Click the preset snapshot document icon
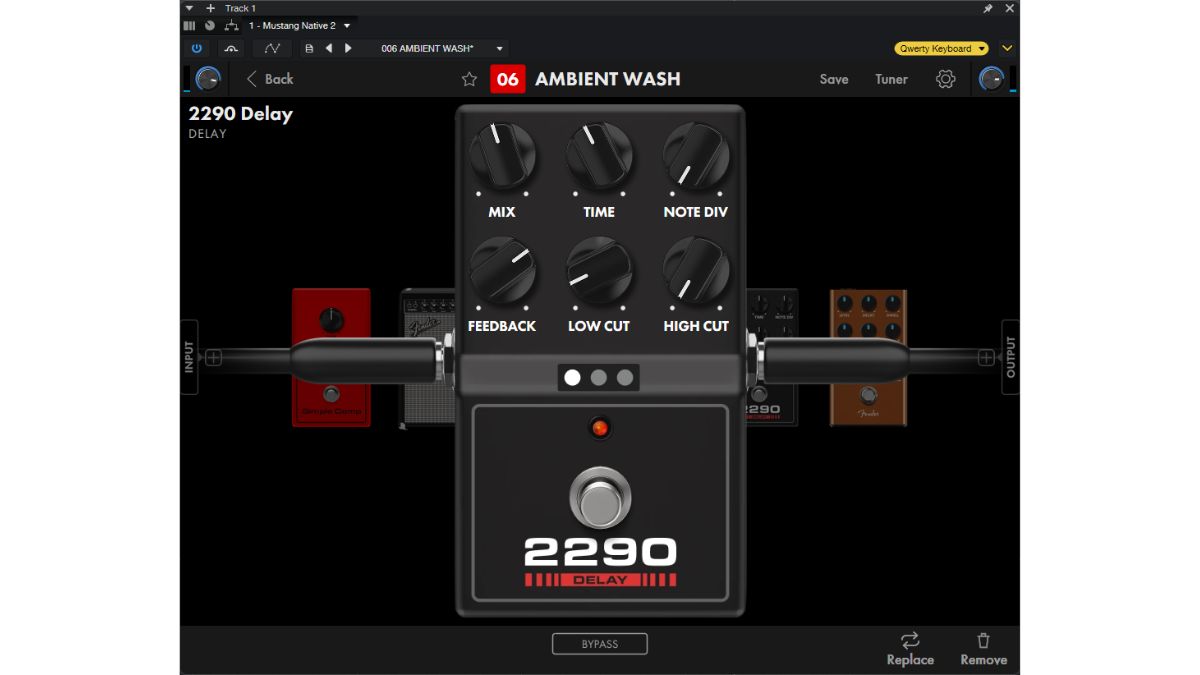This screenshot has height=675, width=1200. point(308,47)
